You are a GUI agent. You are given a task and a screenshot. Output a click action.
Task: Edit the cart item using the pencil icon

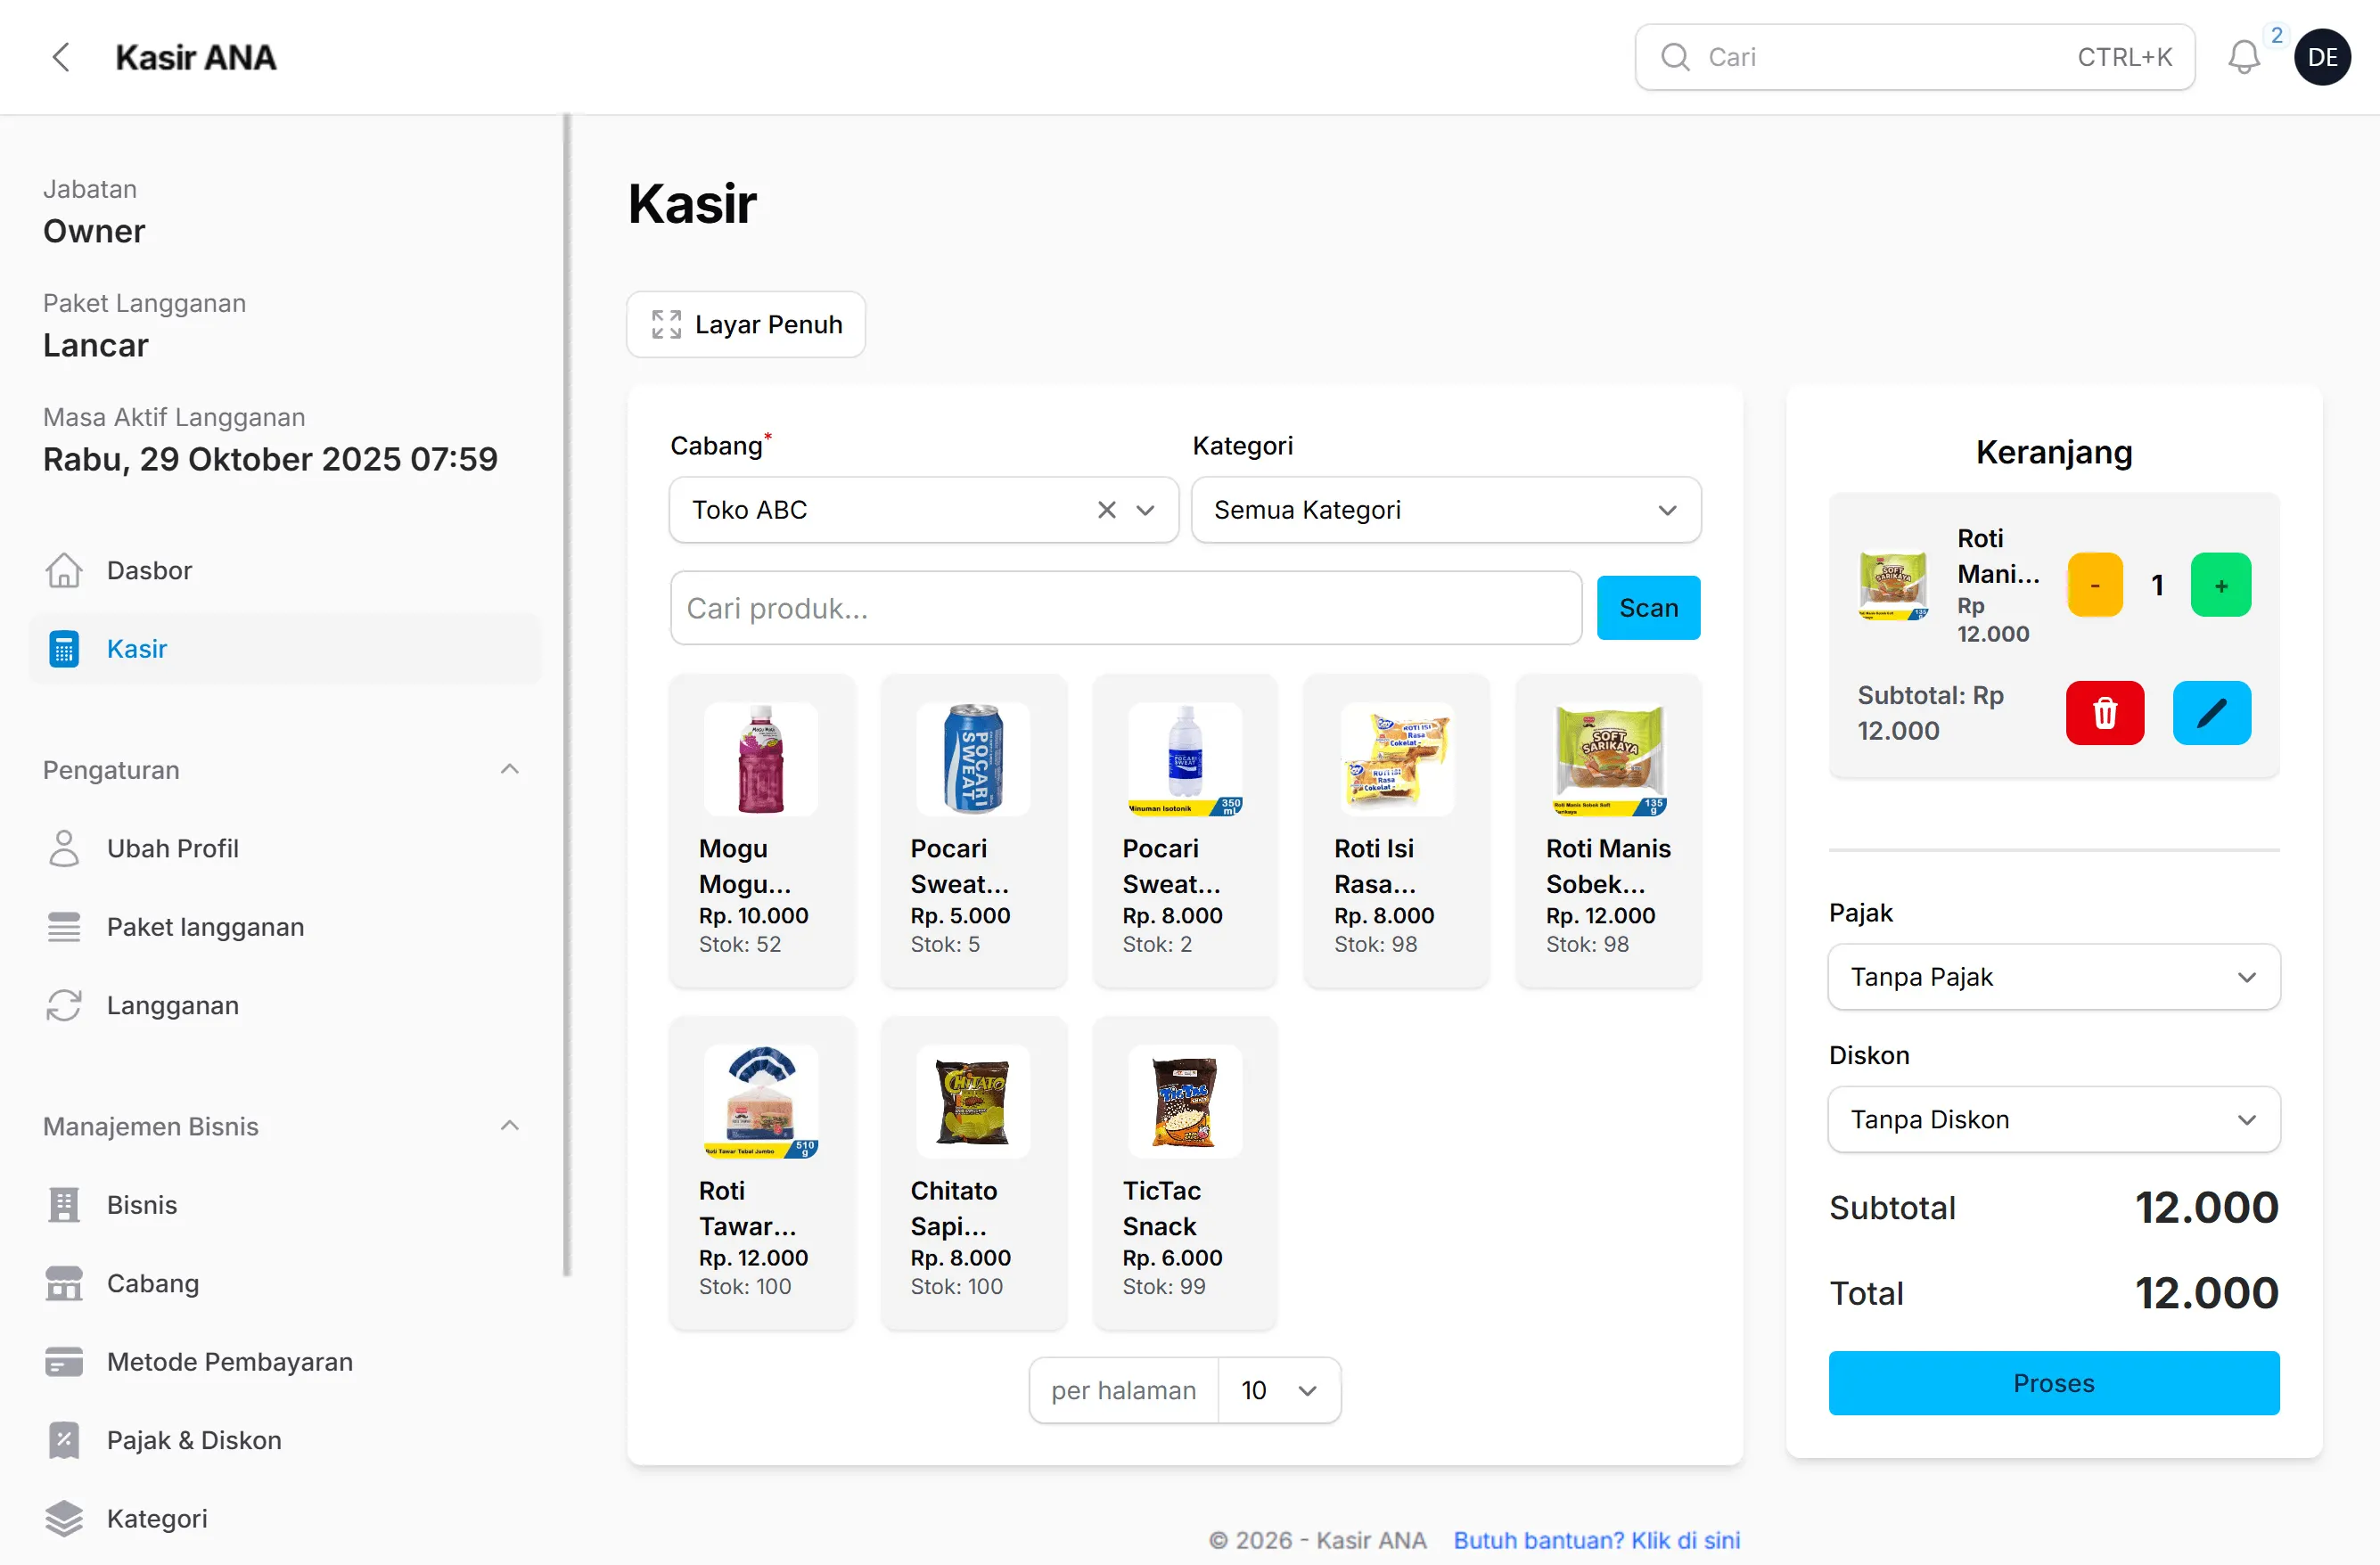[x=2211, y=713]
